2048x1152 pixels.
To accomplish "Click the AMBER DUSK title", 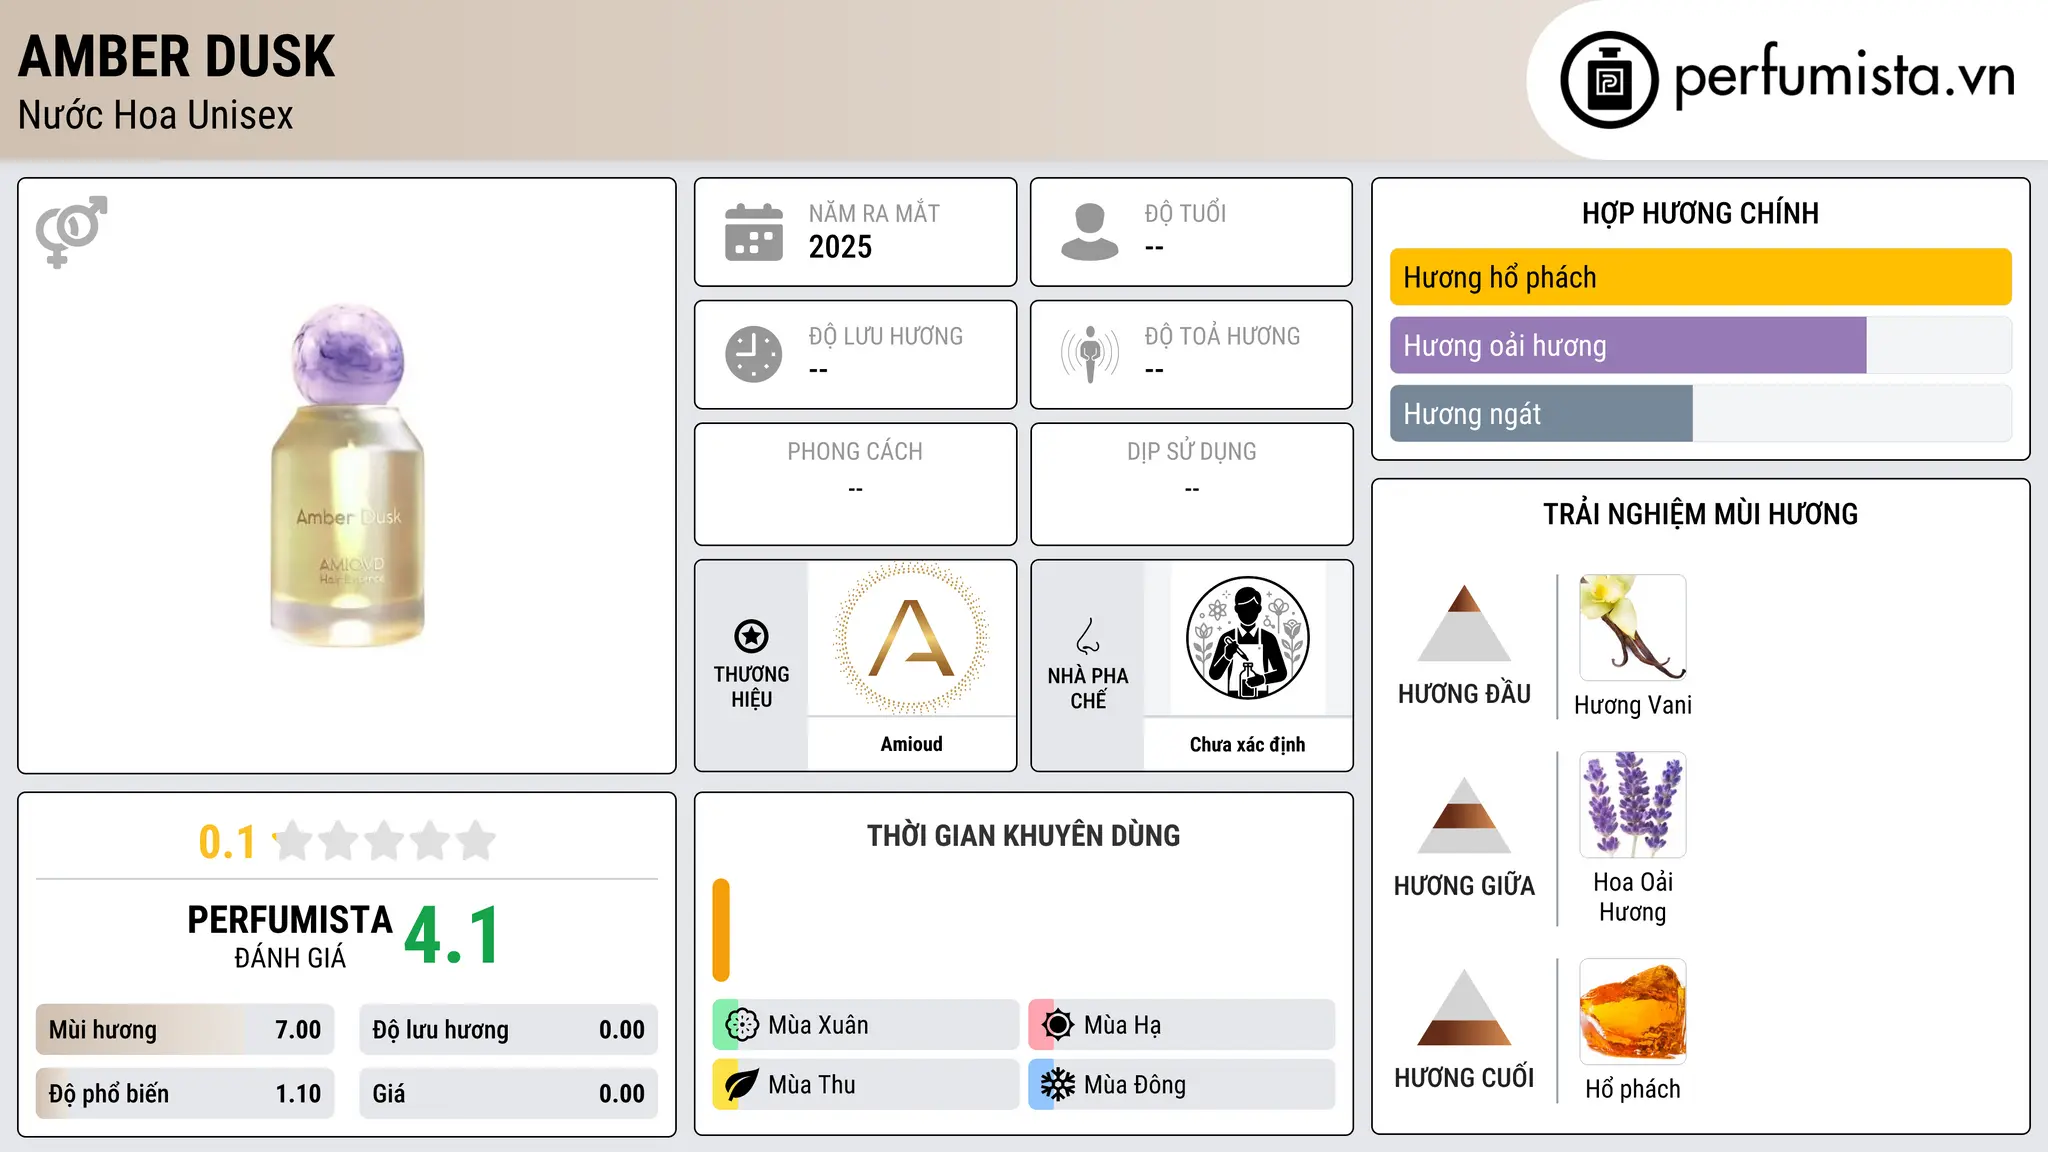I will [176, 56].
